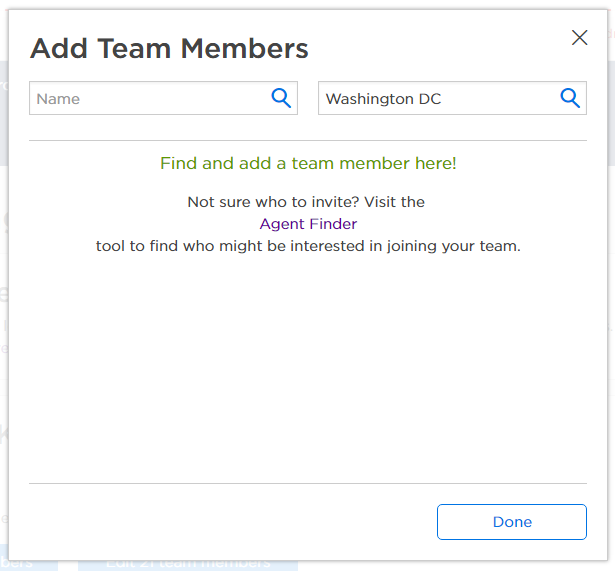Click the search icon beside Washington DC

click(570, 98)
